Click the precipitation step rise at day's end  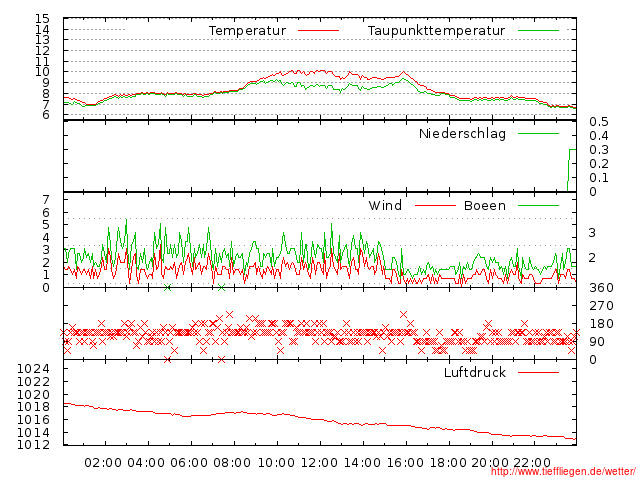pos(571,170)
